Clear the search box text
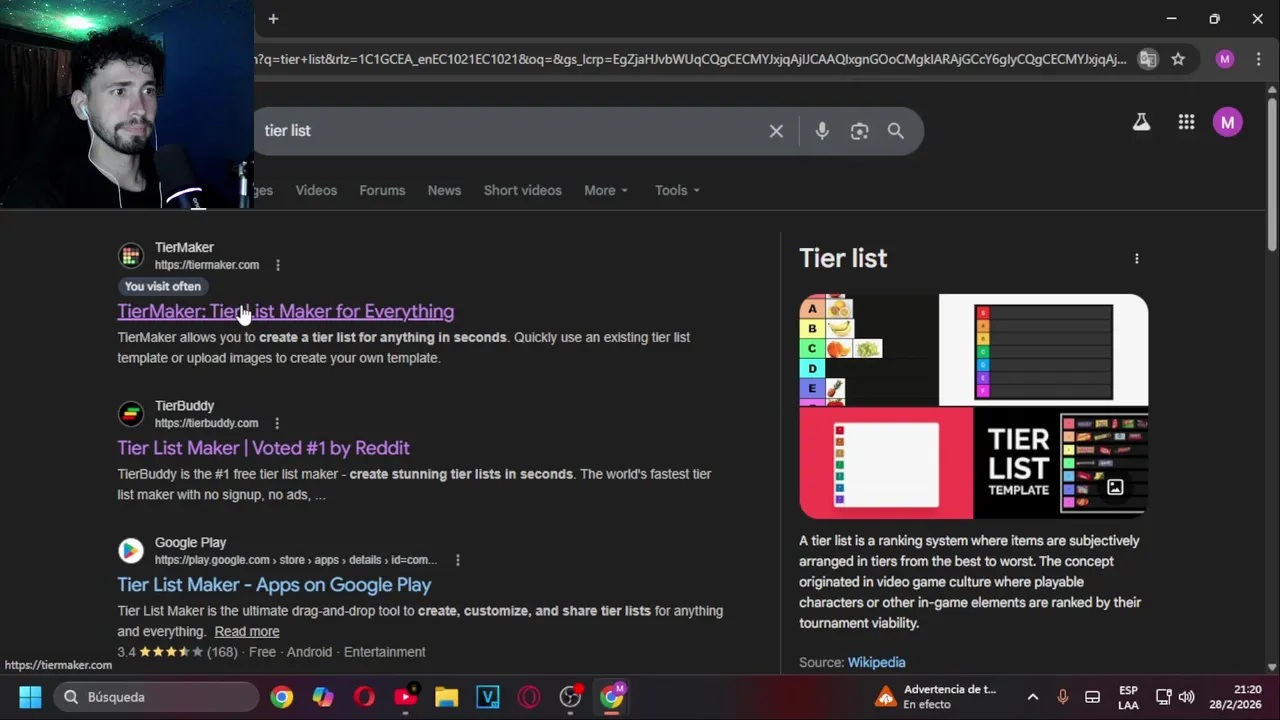The image size is (1280, 720). [x=776, y=131]
